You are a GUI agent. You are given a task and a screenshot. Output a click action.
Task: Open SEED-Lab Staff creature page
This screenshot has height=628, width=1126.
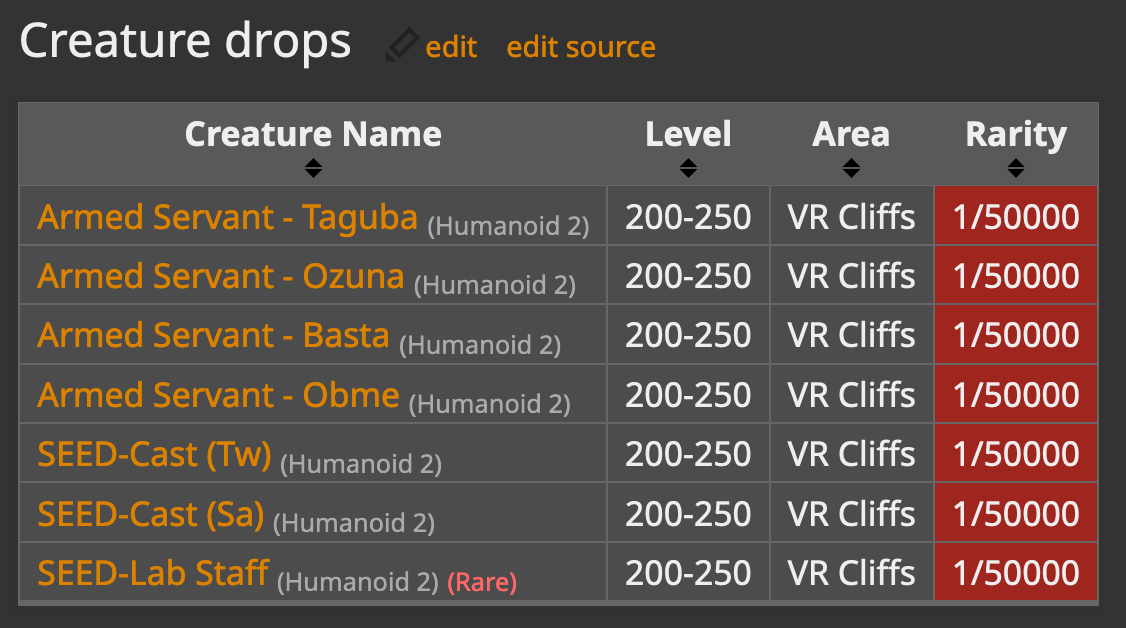pyautogui.click(x=153, y=573)
